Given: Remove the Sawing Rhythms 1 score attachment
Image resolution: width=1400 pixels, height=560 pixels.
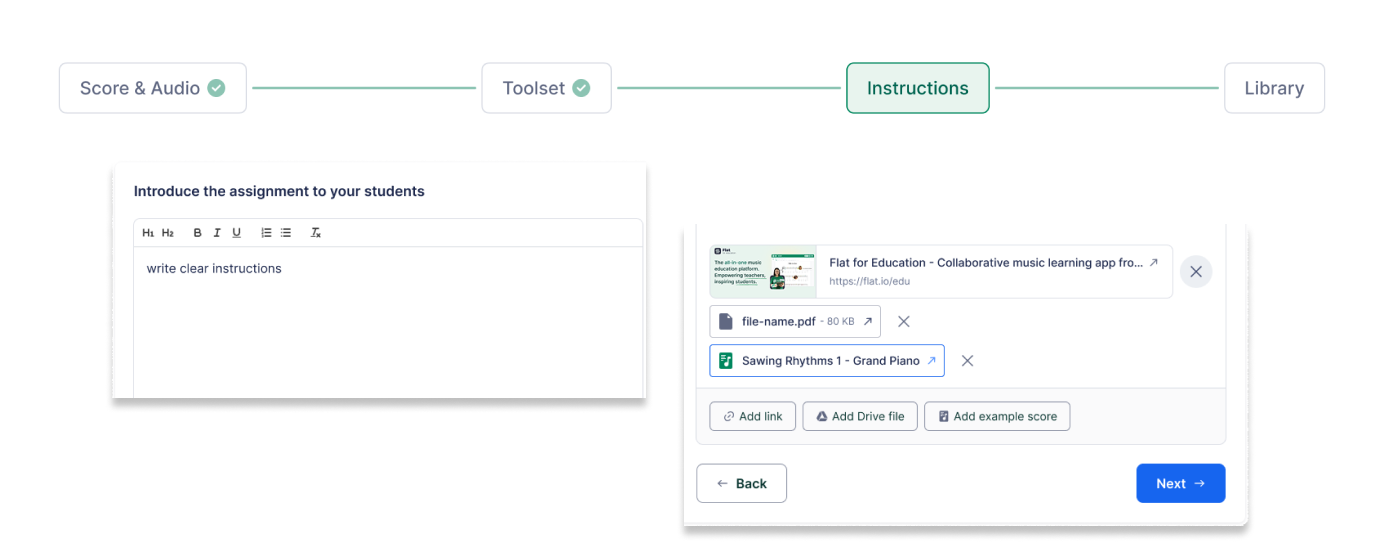Looking at the screenshot, I should pyautogui.click(x=967, y=361).
